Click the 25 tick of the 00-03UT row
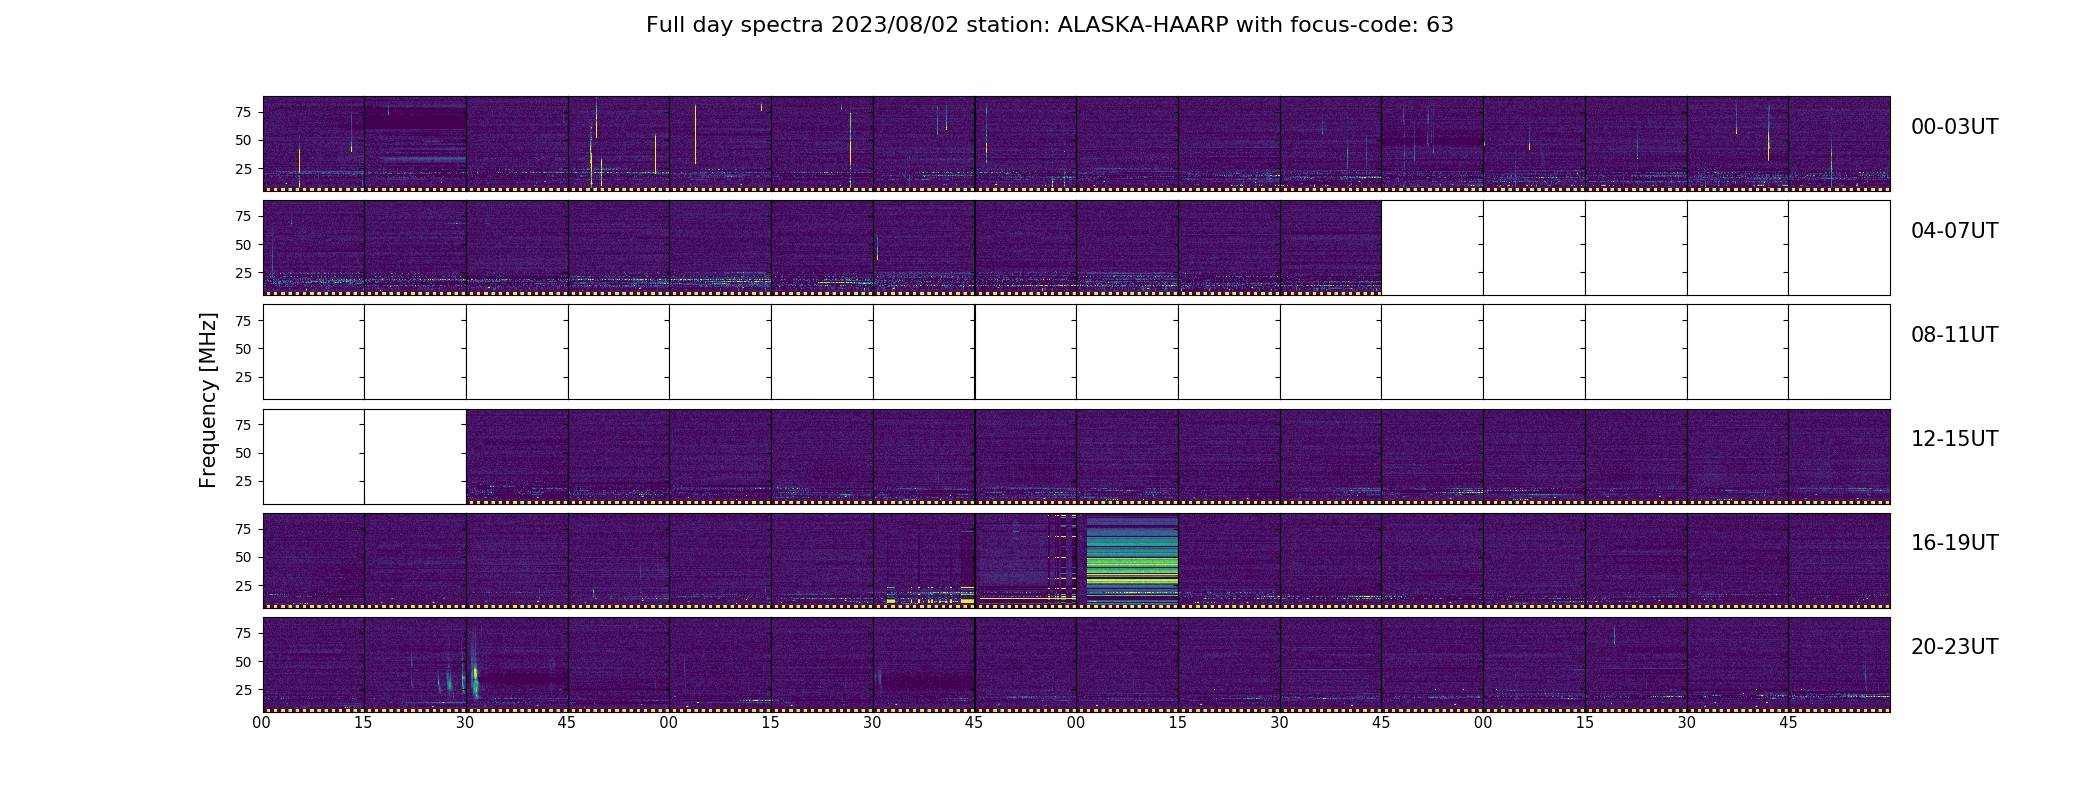2100x800 pixels. (x=243, y=169)
